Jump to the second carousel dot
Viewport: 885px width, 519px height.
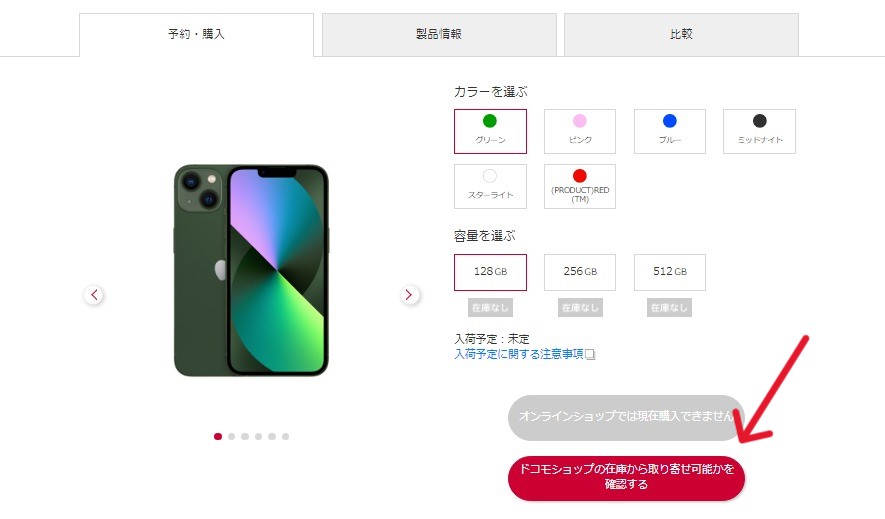[231, 436]
